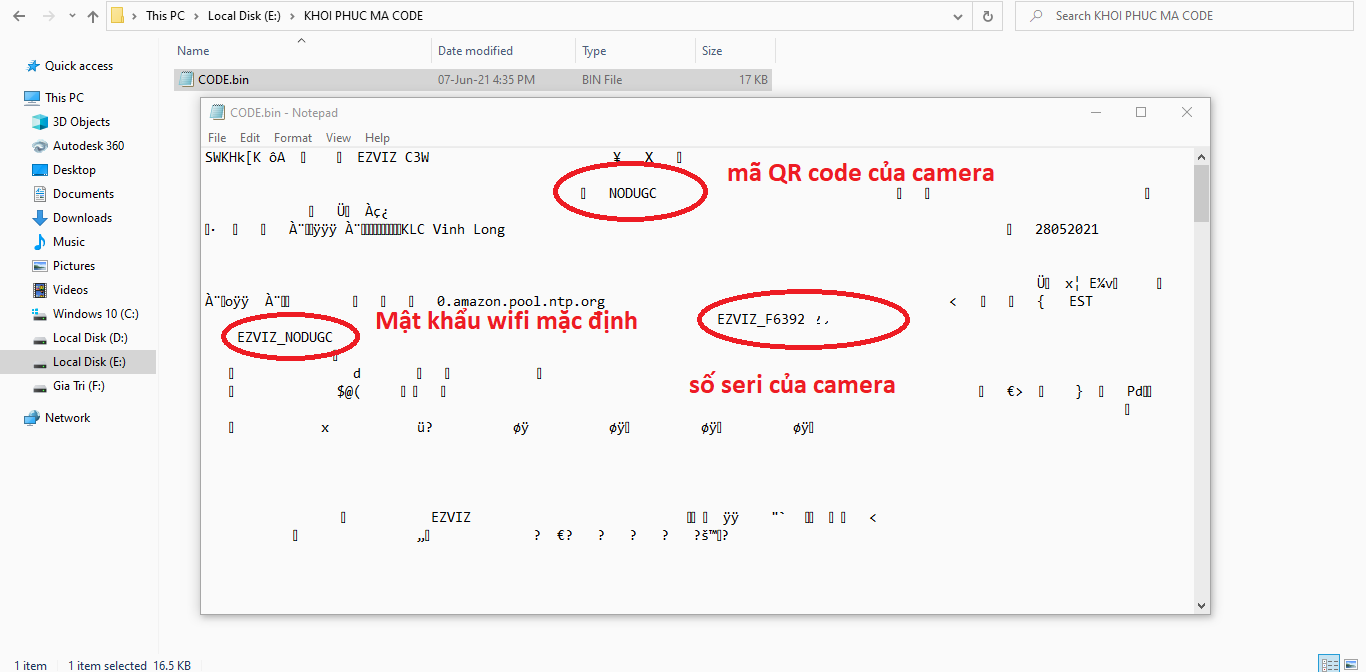Open Notepad's Edit menu
This screenshot has width=1366, height=672.
pos(250,138)
